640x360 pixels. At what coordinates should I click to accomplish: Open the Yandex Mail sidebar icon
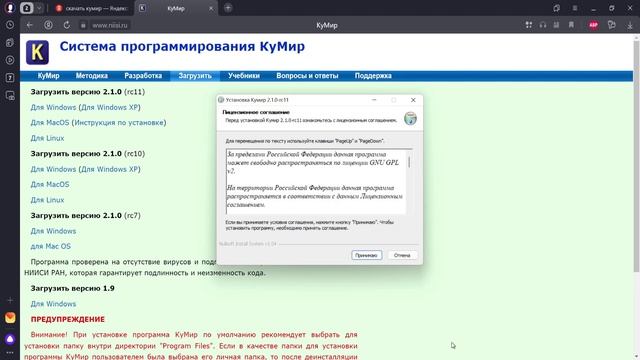pyautogui.click(x=10, y=318)
